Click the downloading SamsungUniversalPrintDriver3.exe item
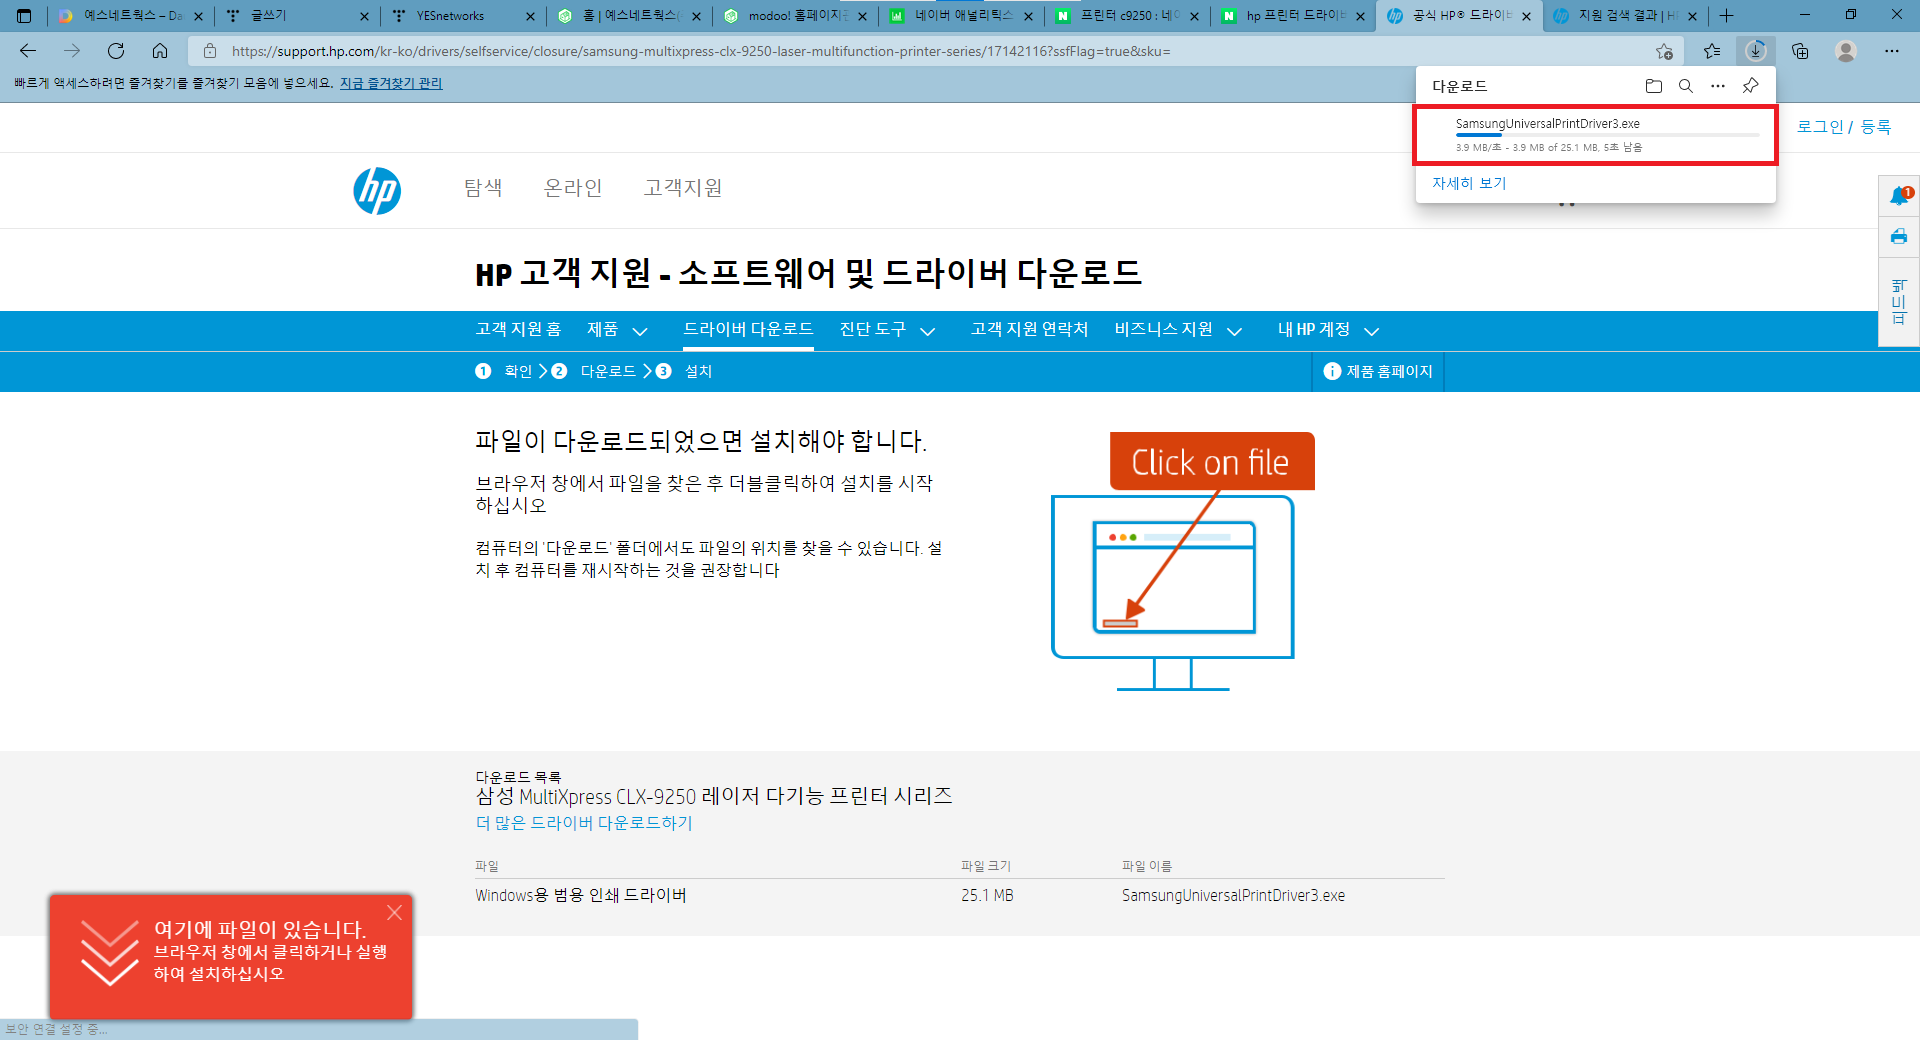1920x1040 pixels. pos(1595,135)
